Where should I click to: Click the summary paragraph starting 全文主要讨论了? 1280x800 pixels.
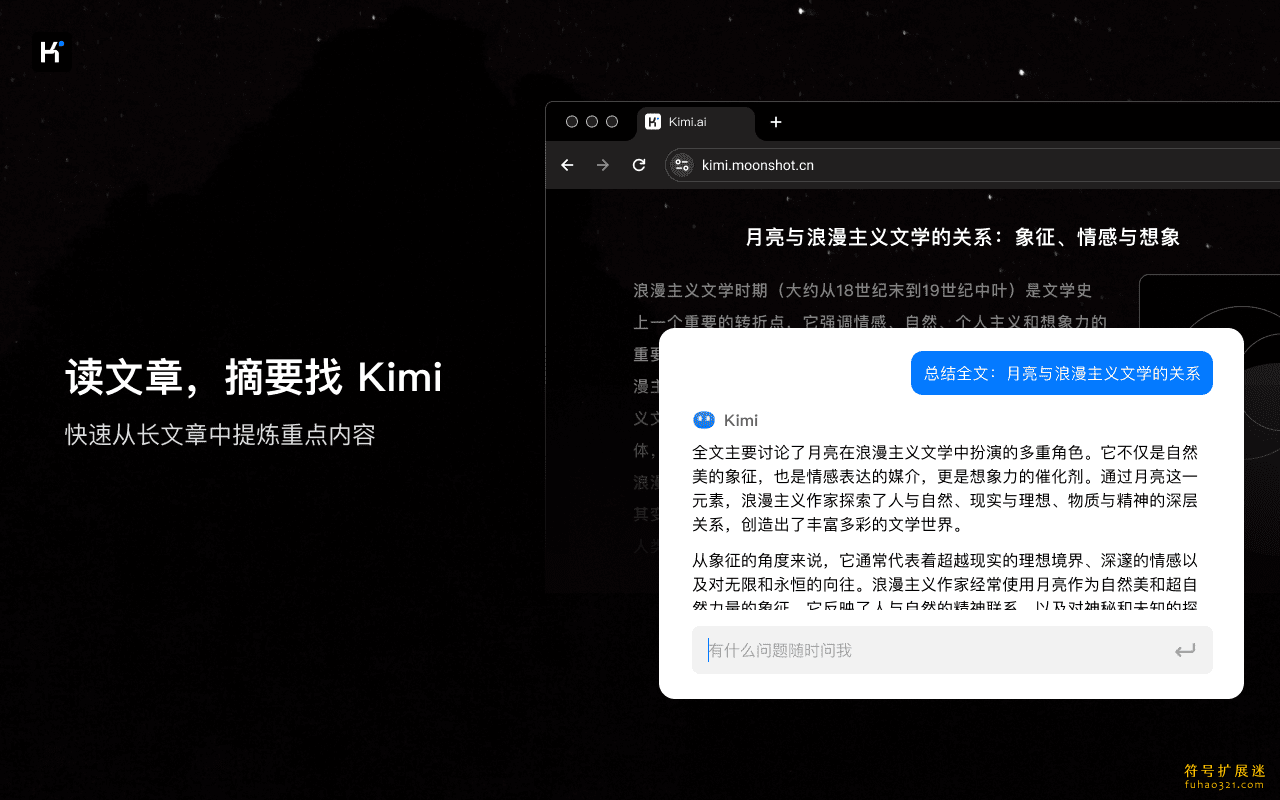945,488
